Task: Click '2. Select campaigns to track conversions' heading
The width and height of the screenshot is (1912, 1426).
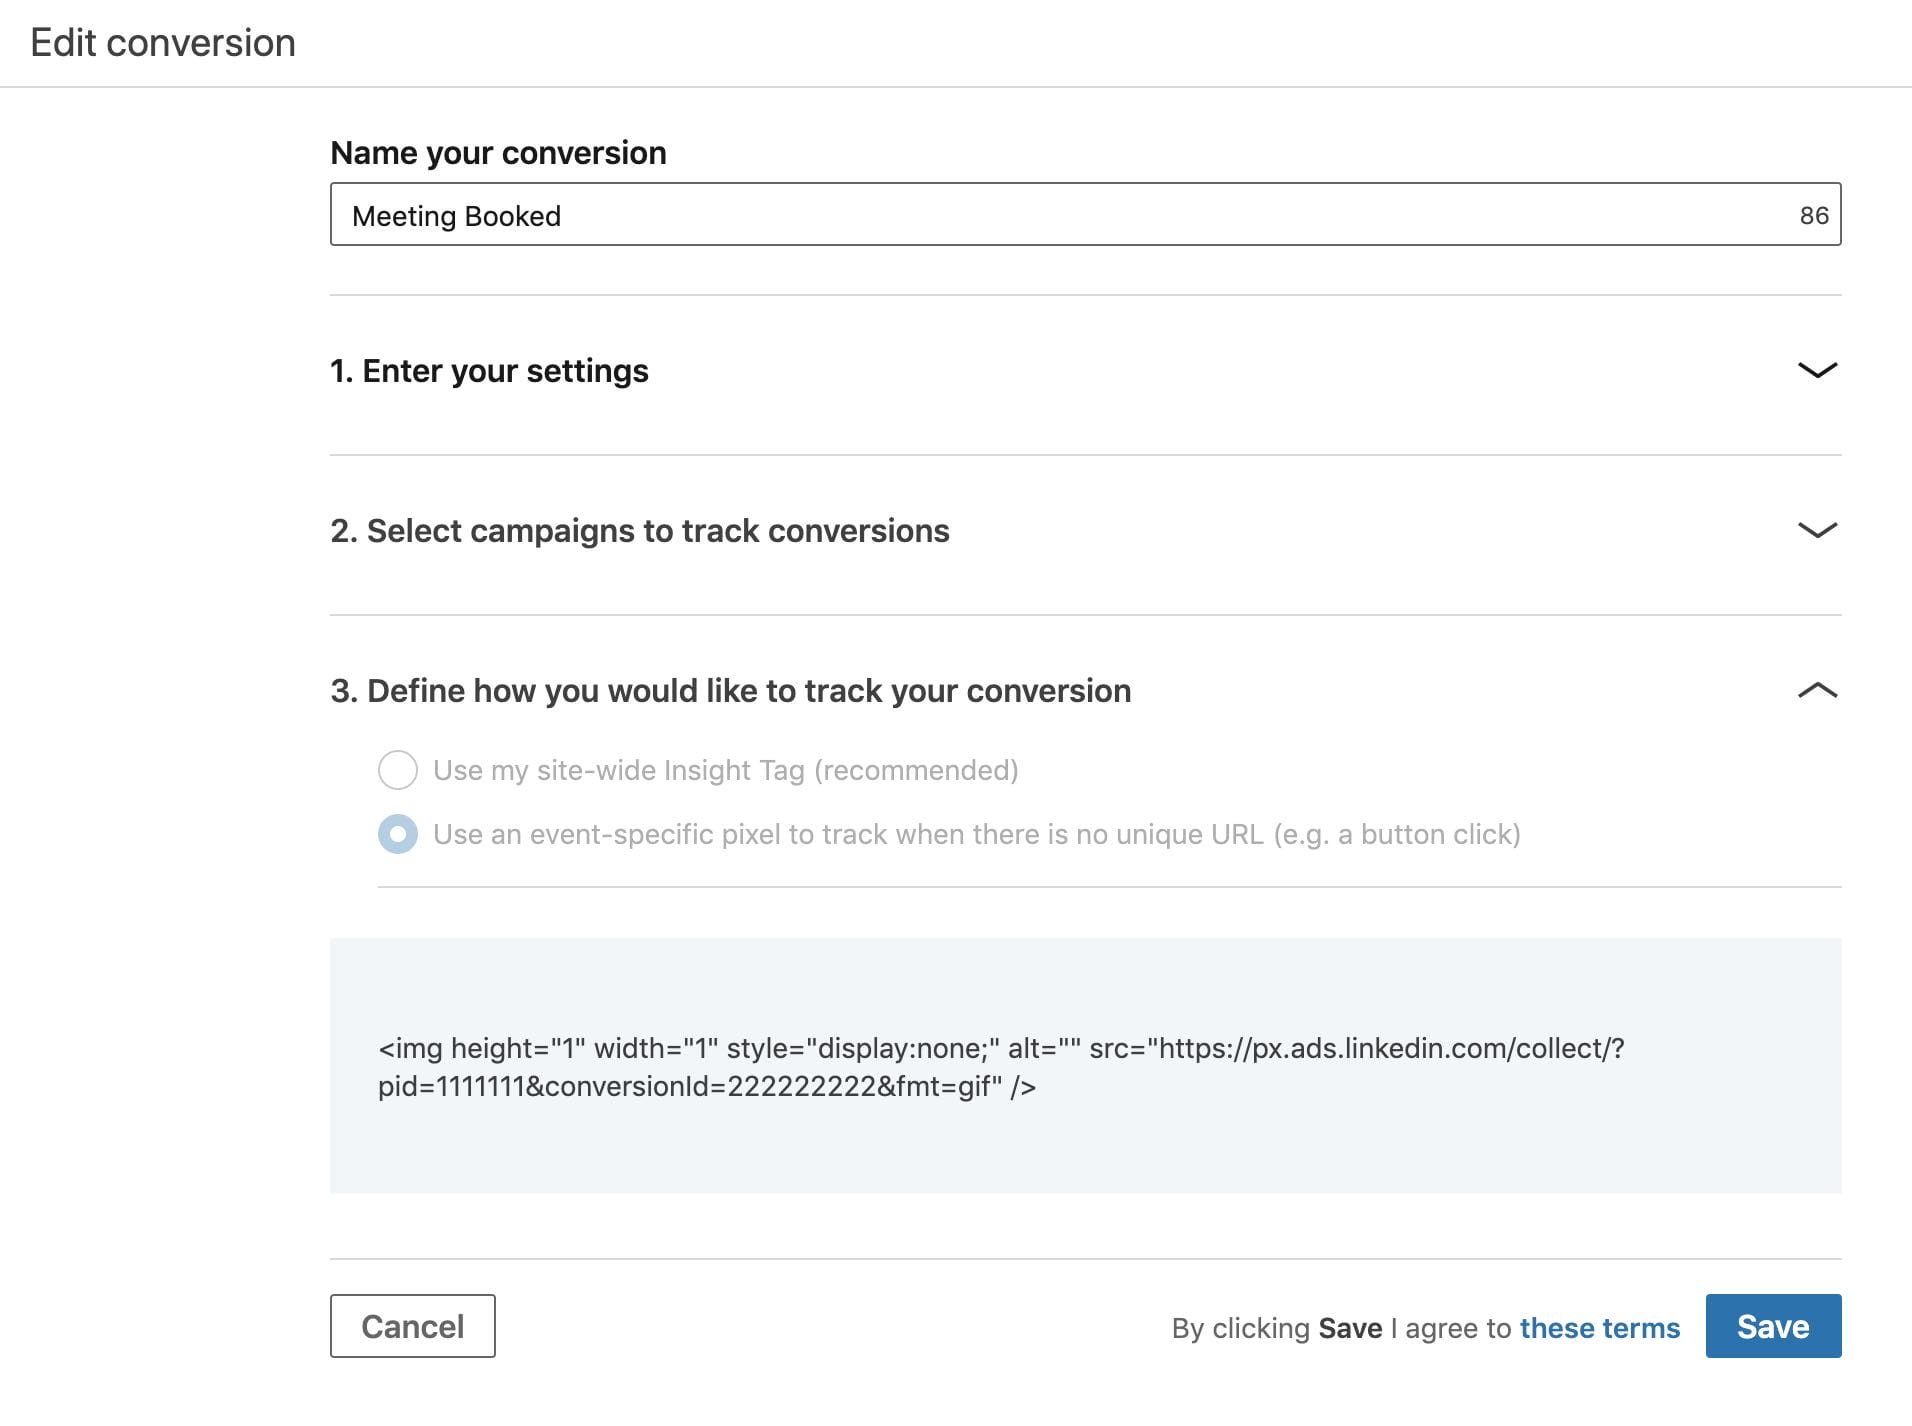Action: [640, 531]
